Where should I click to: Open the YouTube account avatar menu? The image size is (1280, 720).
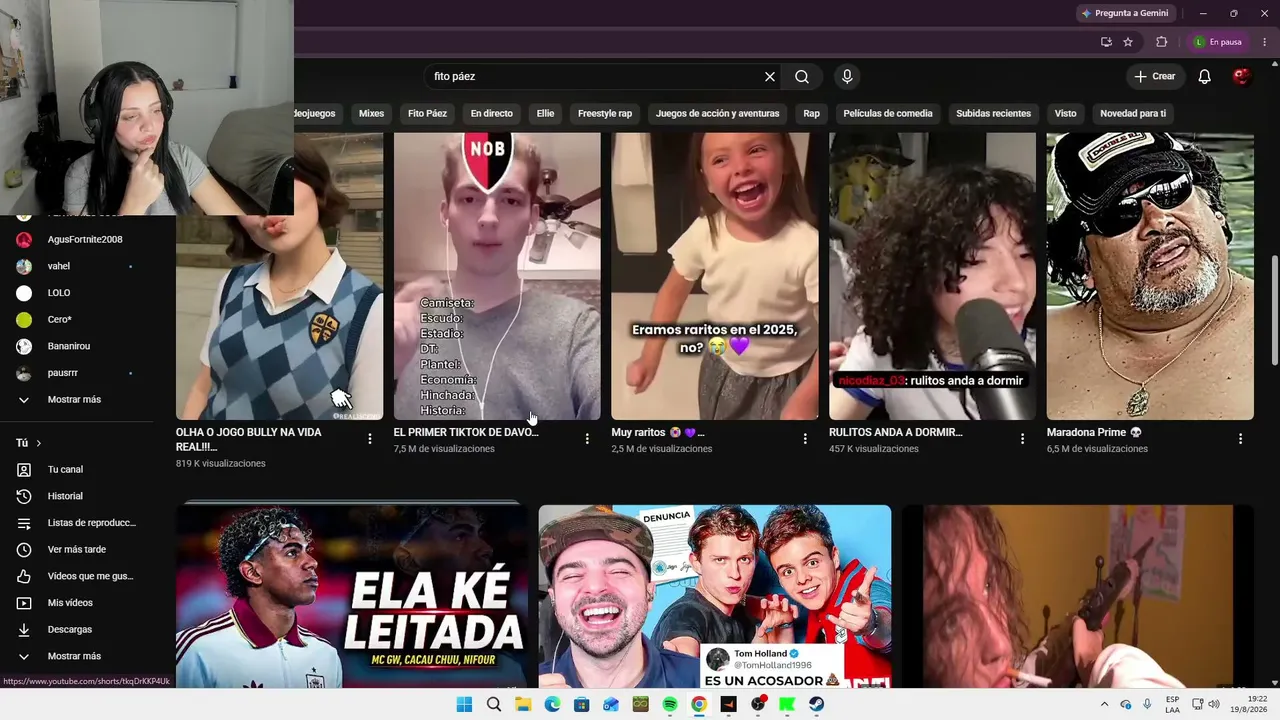coord(1242,77)
